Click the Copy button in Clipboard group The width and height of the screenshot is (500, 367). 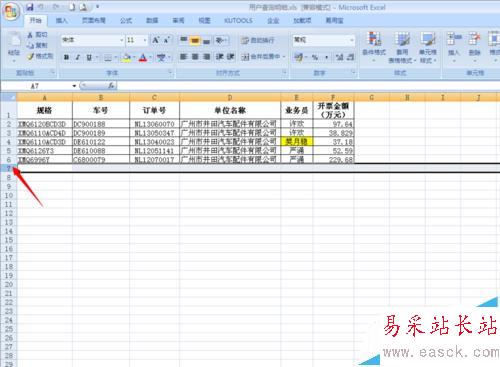point(38,45)
